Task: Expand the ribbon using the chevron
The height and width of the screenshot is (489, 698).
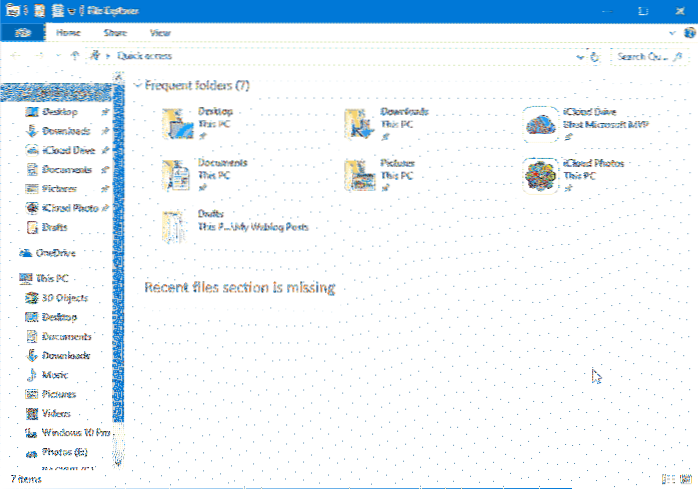Action: (x=669, y=32)
